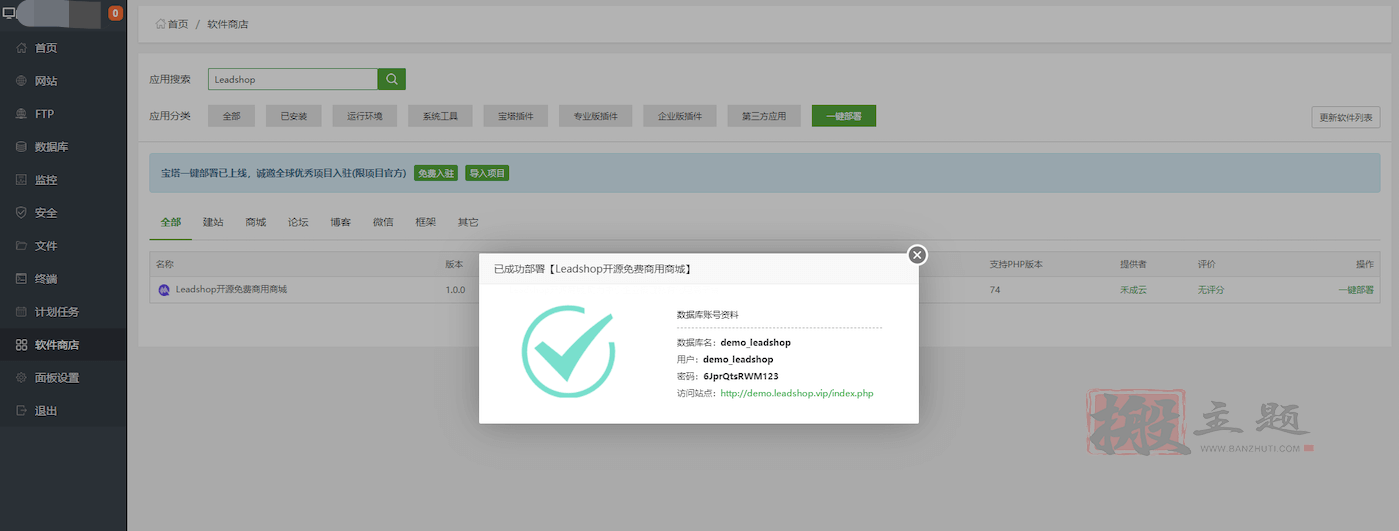
Task: Click the monitor icon at sidebar top
Action: pos(9,13)
